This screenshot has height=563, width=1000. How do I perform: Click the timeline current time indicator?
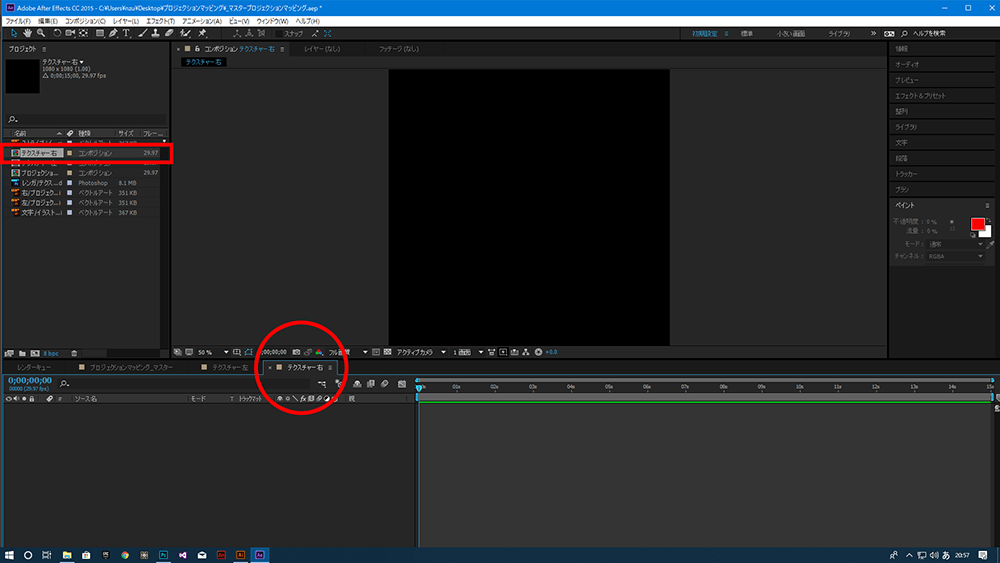(x=419, y=387)
